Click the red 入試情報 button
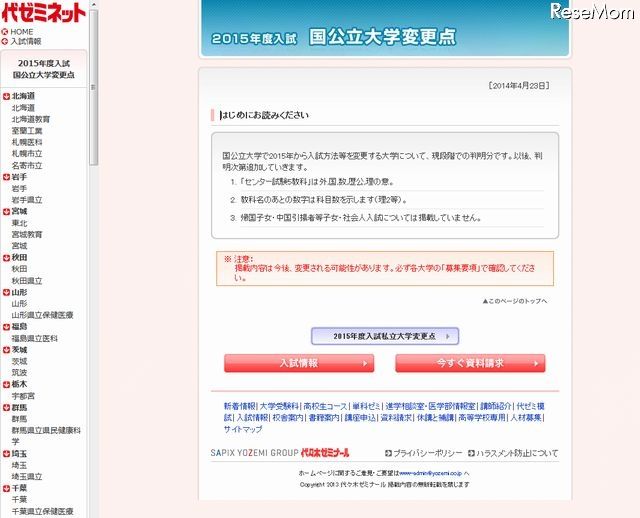Viewport: 640px width, 518px height. [299, 363]
